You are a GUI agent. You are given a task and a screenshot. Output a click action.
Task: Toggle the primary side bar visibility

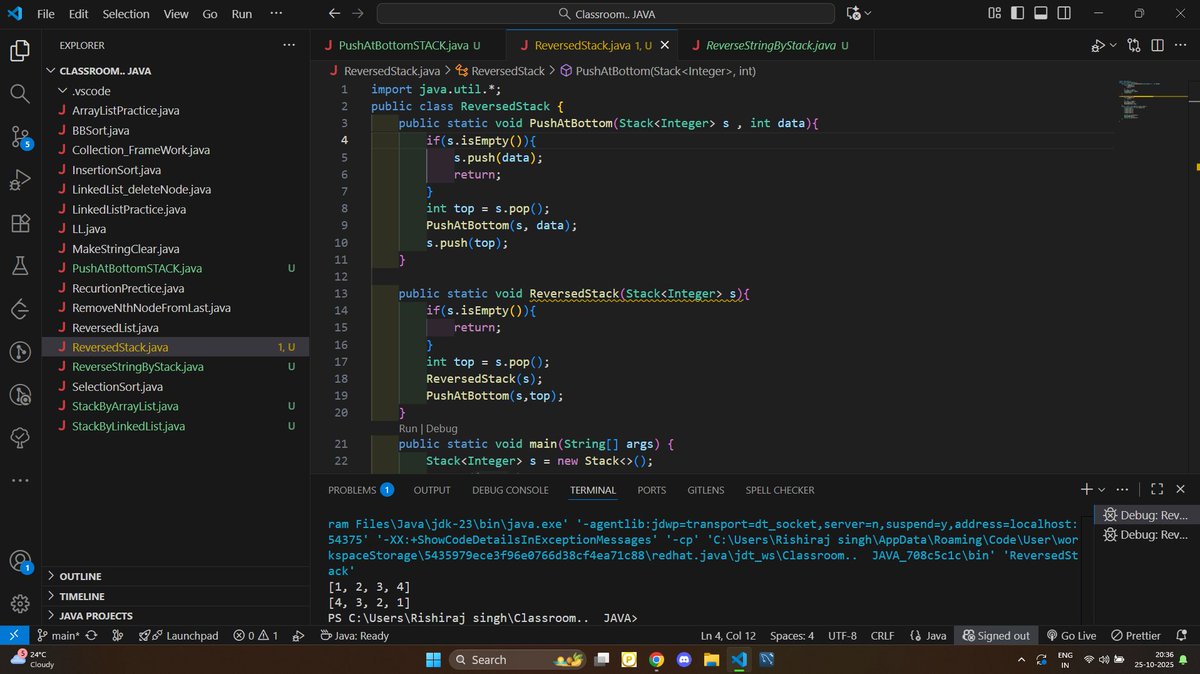(x=1017, y=13)
